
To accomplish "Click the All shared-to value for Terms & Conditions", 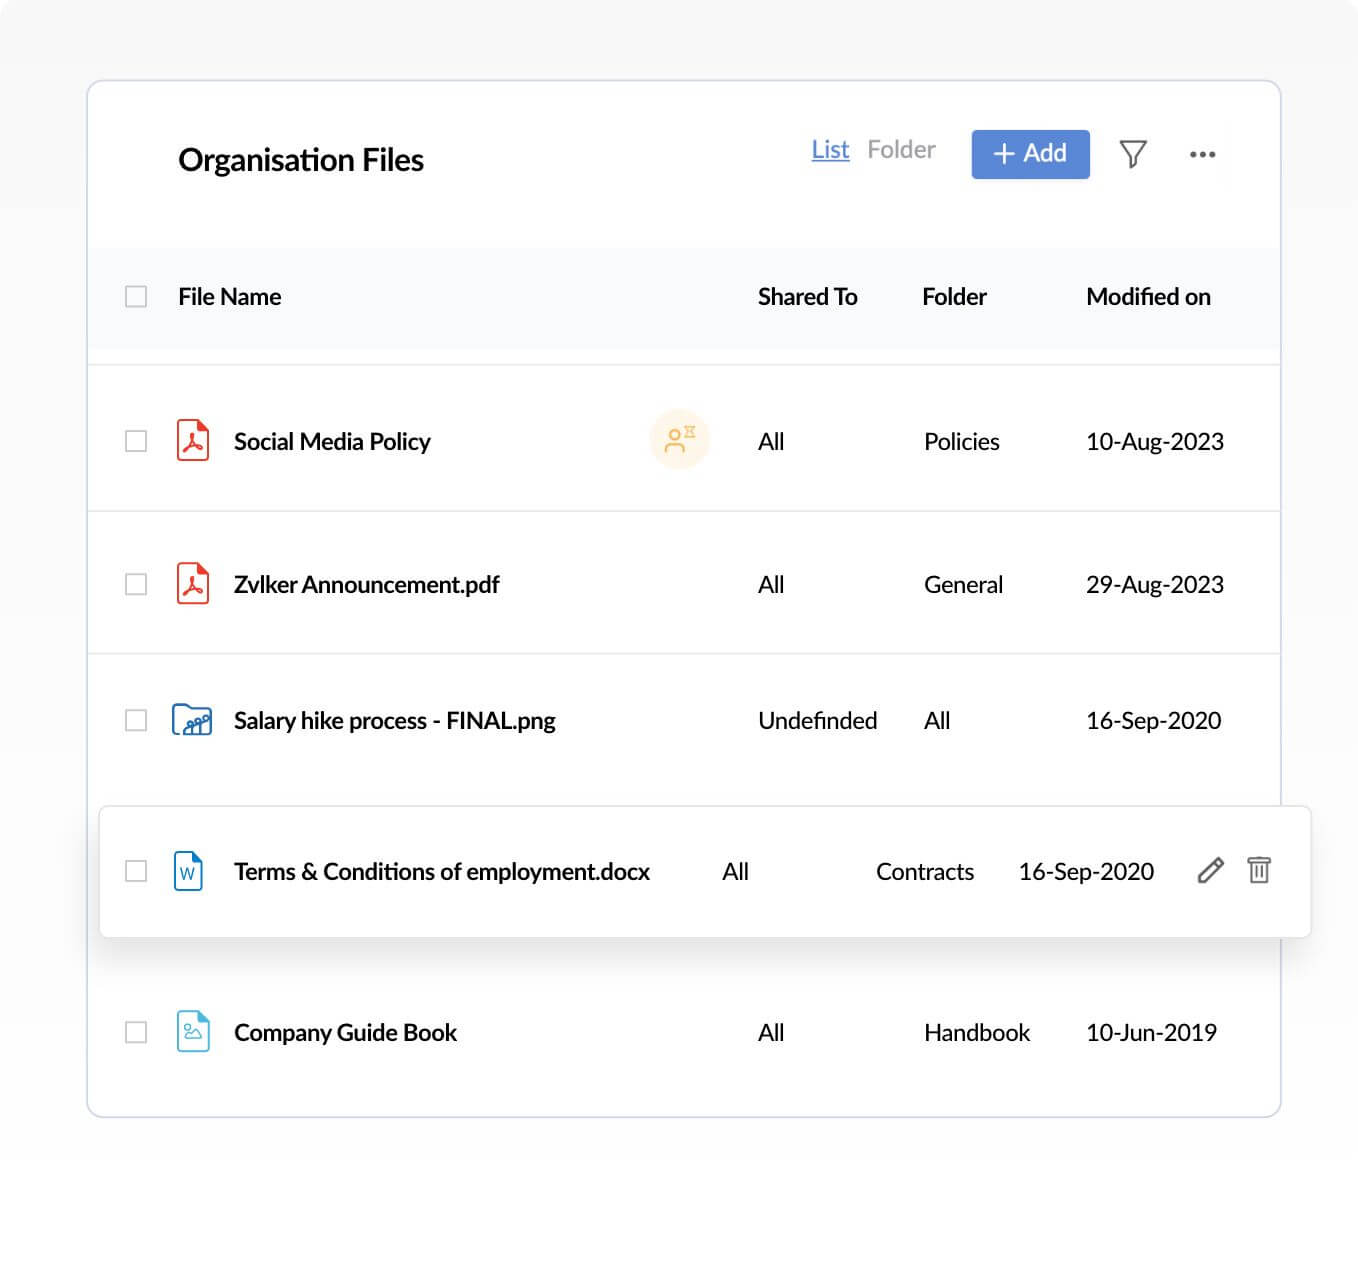I will (735, 871).
